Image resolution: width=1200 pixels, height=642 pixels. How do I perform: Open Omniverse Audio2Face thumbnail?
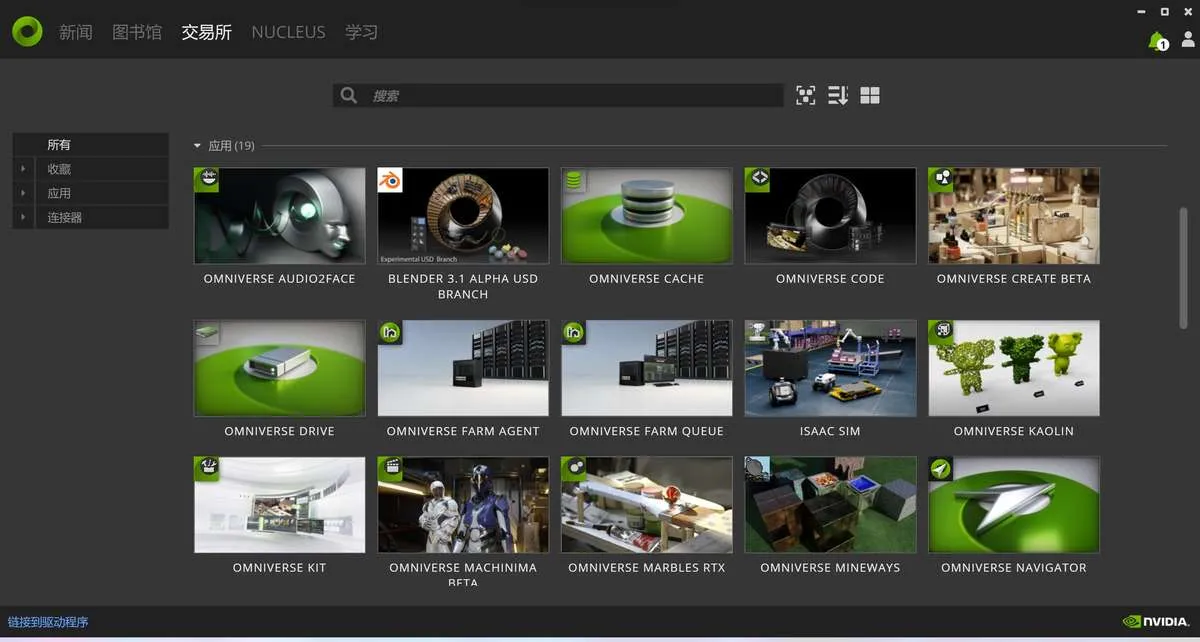(279, 215)
